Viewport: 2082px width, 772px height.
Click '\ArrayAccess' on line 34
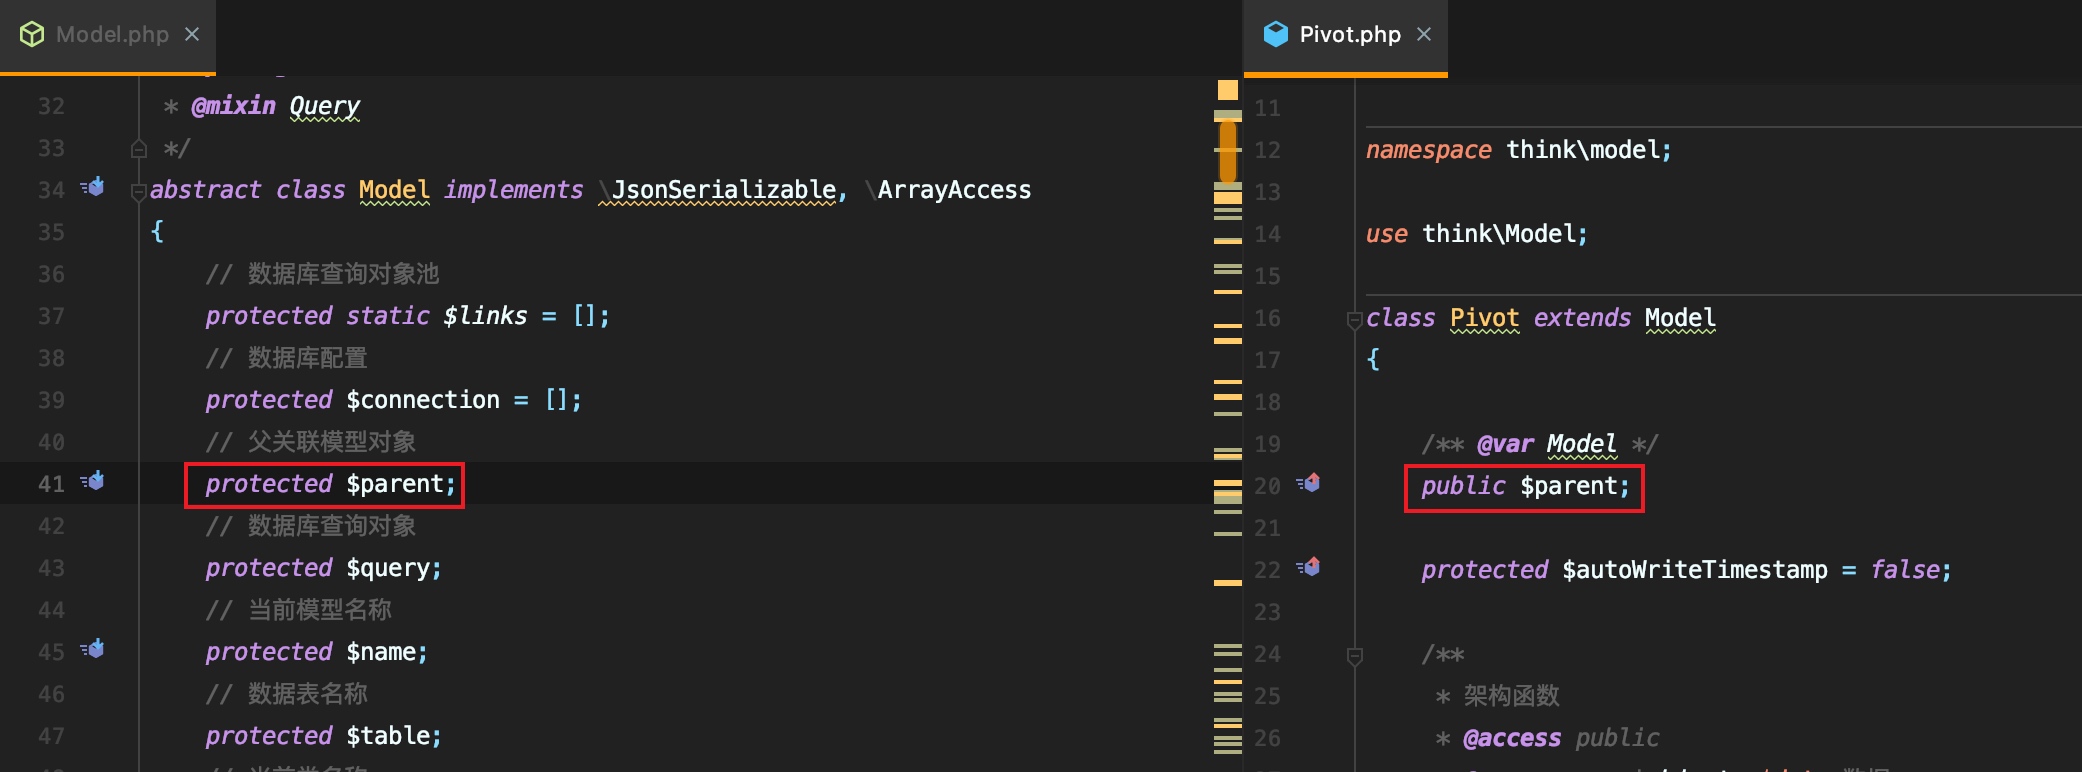tap(948, 190)
